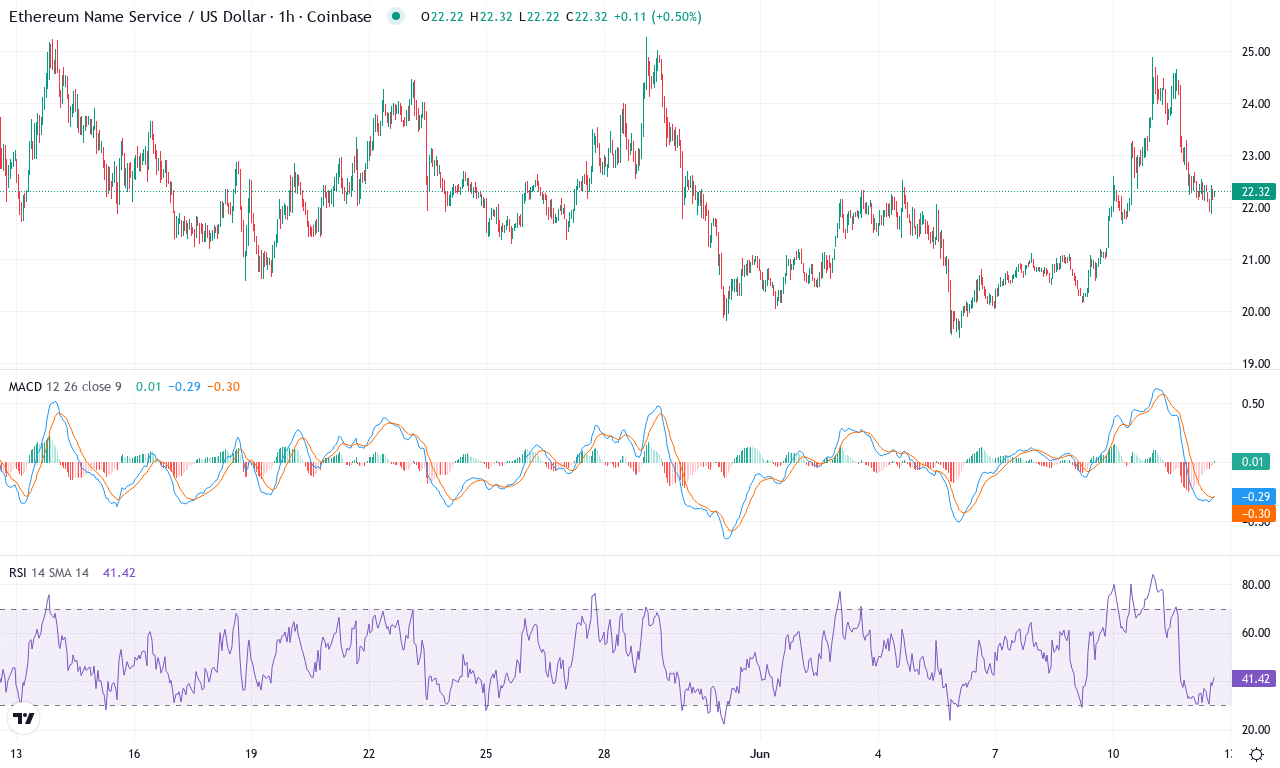
Task: Click the 0.50 MACD axis label
Action: pos(1255,404)
